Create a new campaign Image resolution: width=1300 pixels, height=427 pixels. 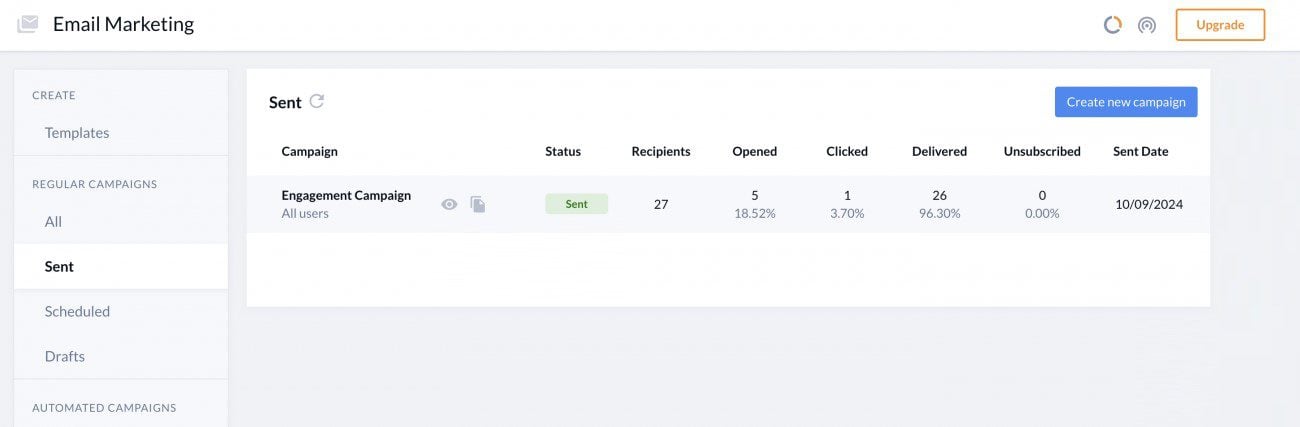tap(1125, 102)
